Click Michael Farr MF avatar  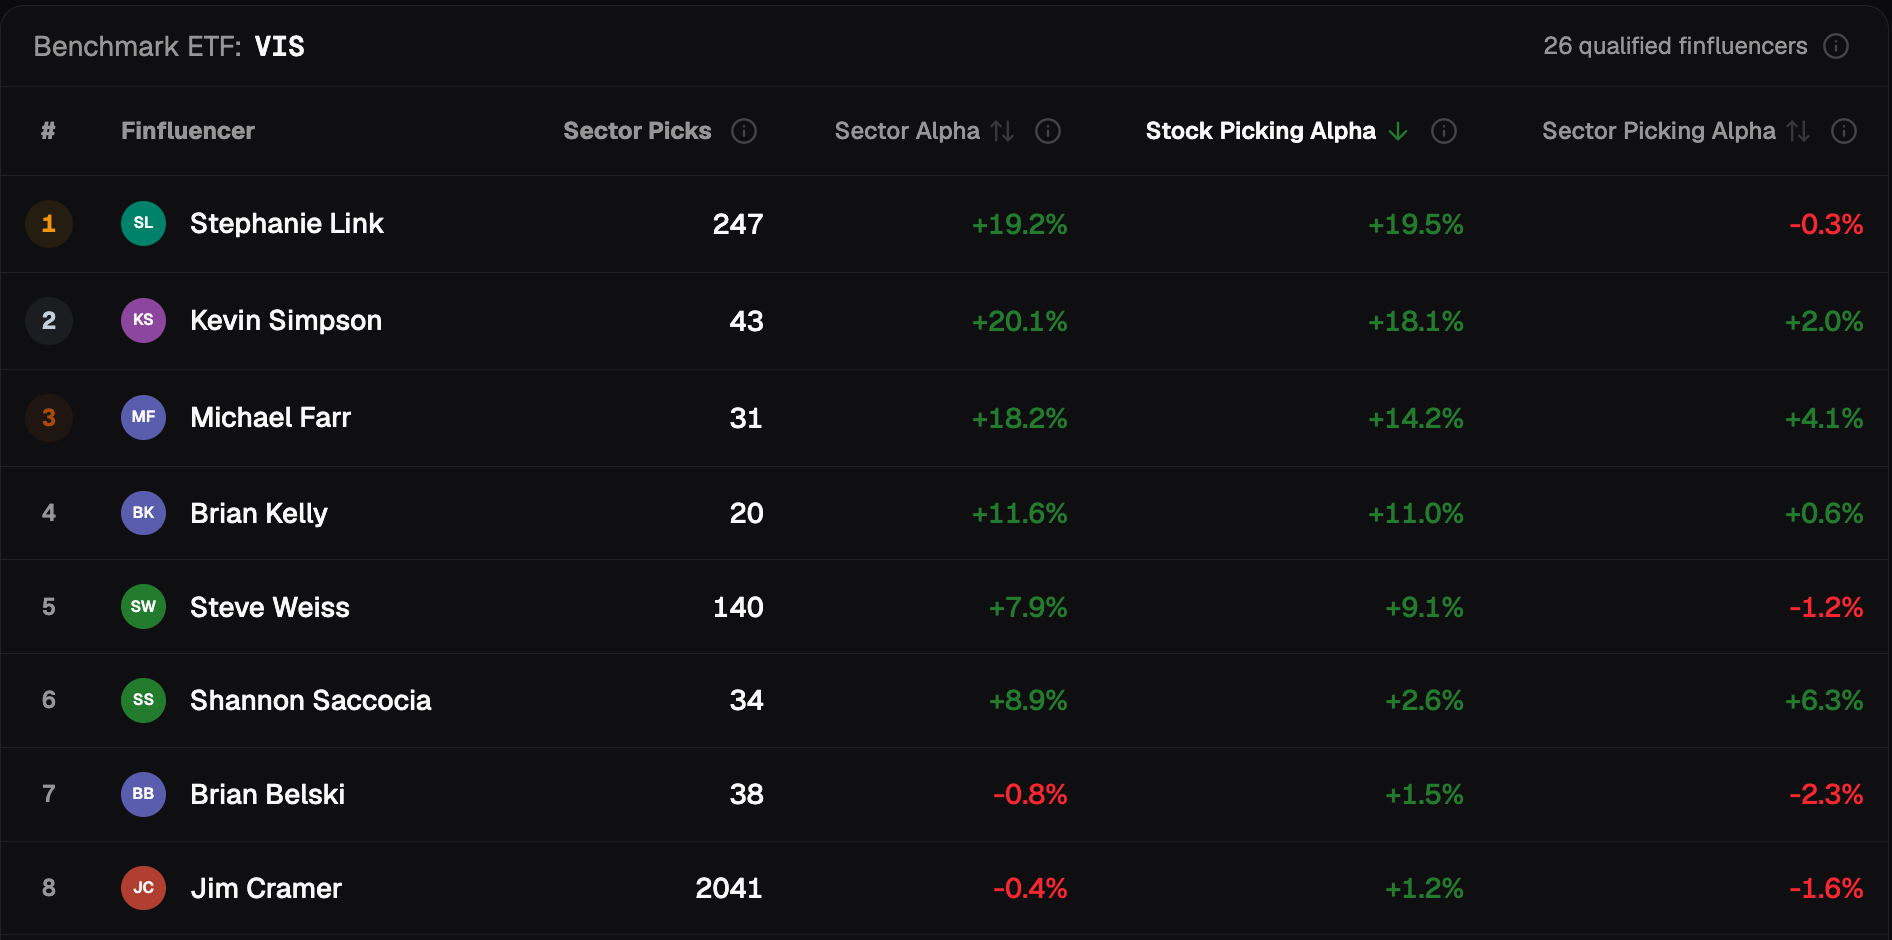click(143, 417)
